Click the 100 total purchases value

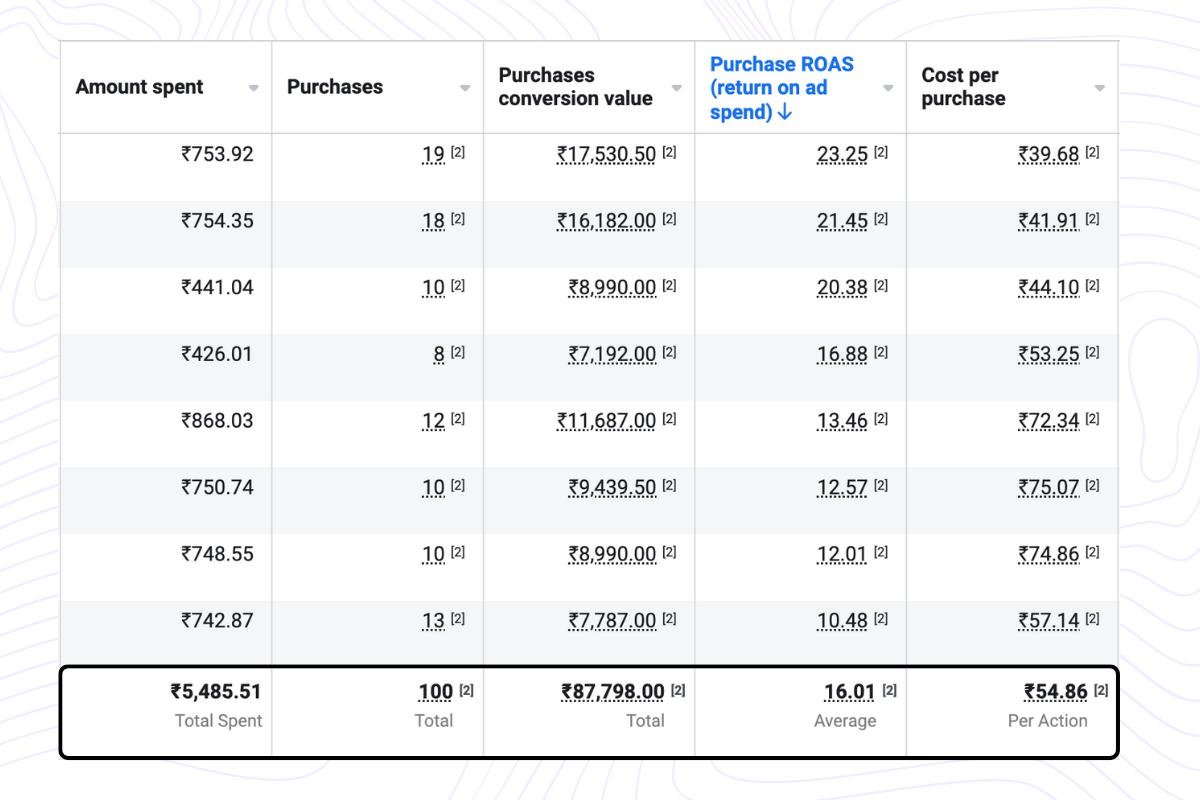coord(435,691)
